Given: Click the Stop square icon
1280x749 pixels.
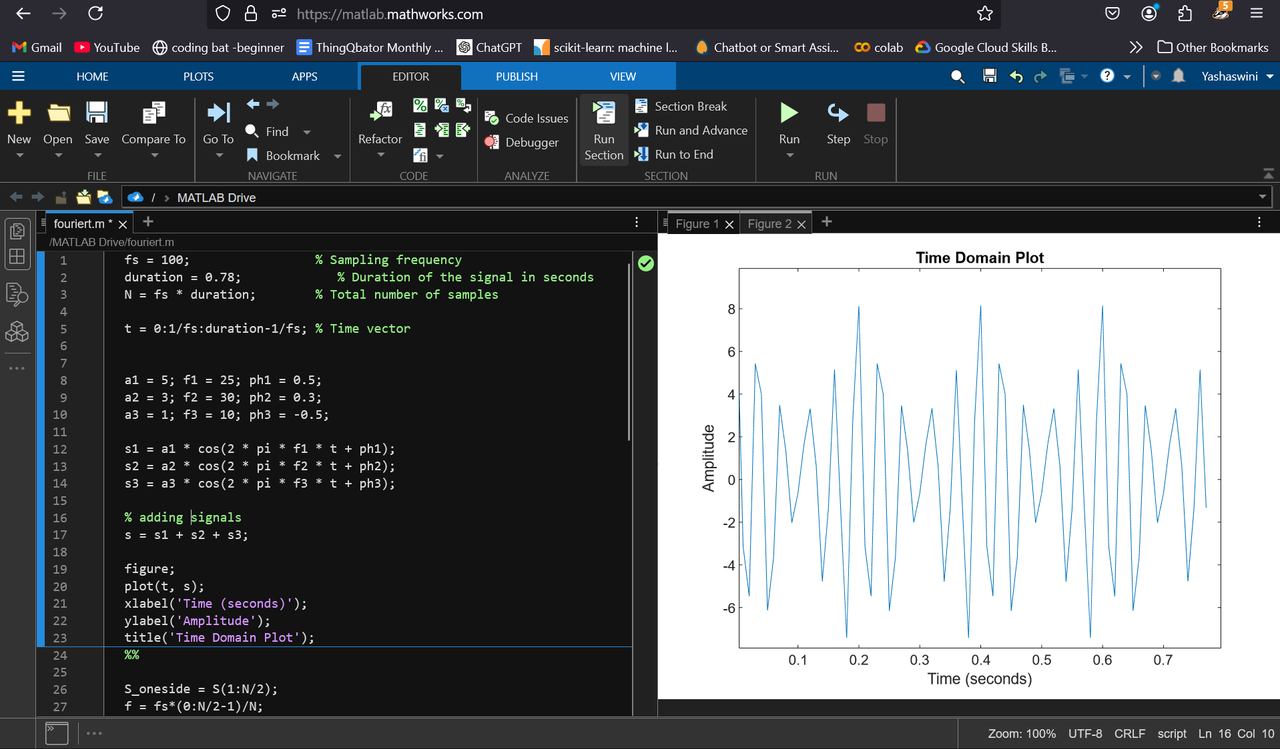Looking at the screenshot, I should pyautogui.click(x=876, y=112).
